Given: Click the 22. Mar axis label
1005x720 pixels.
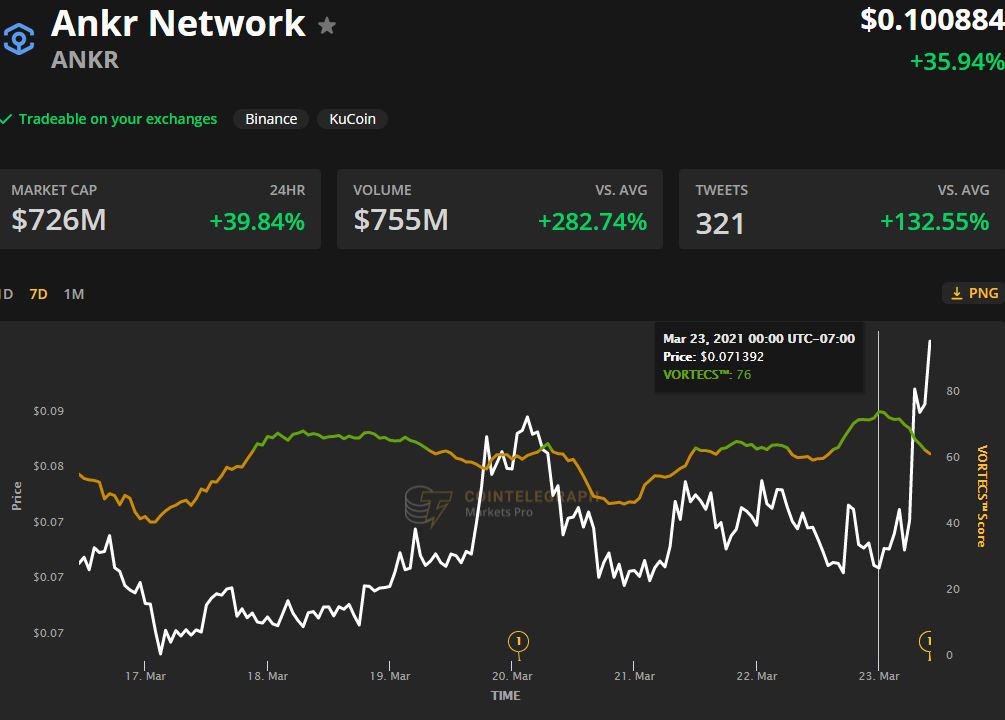Looking at the screenshot, I should coord(757,676).
